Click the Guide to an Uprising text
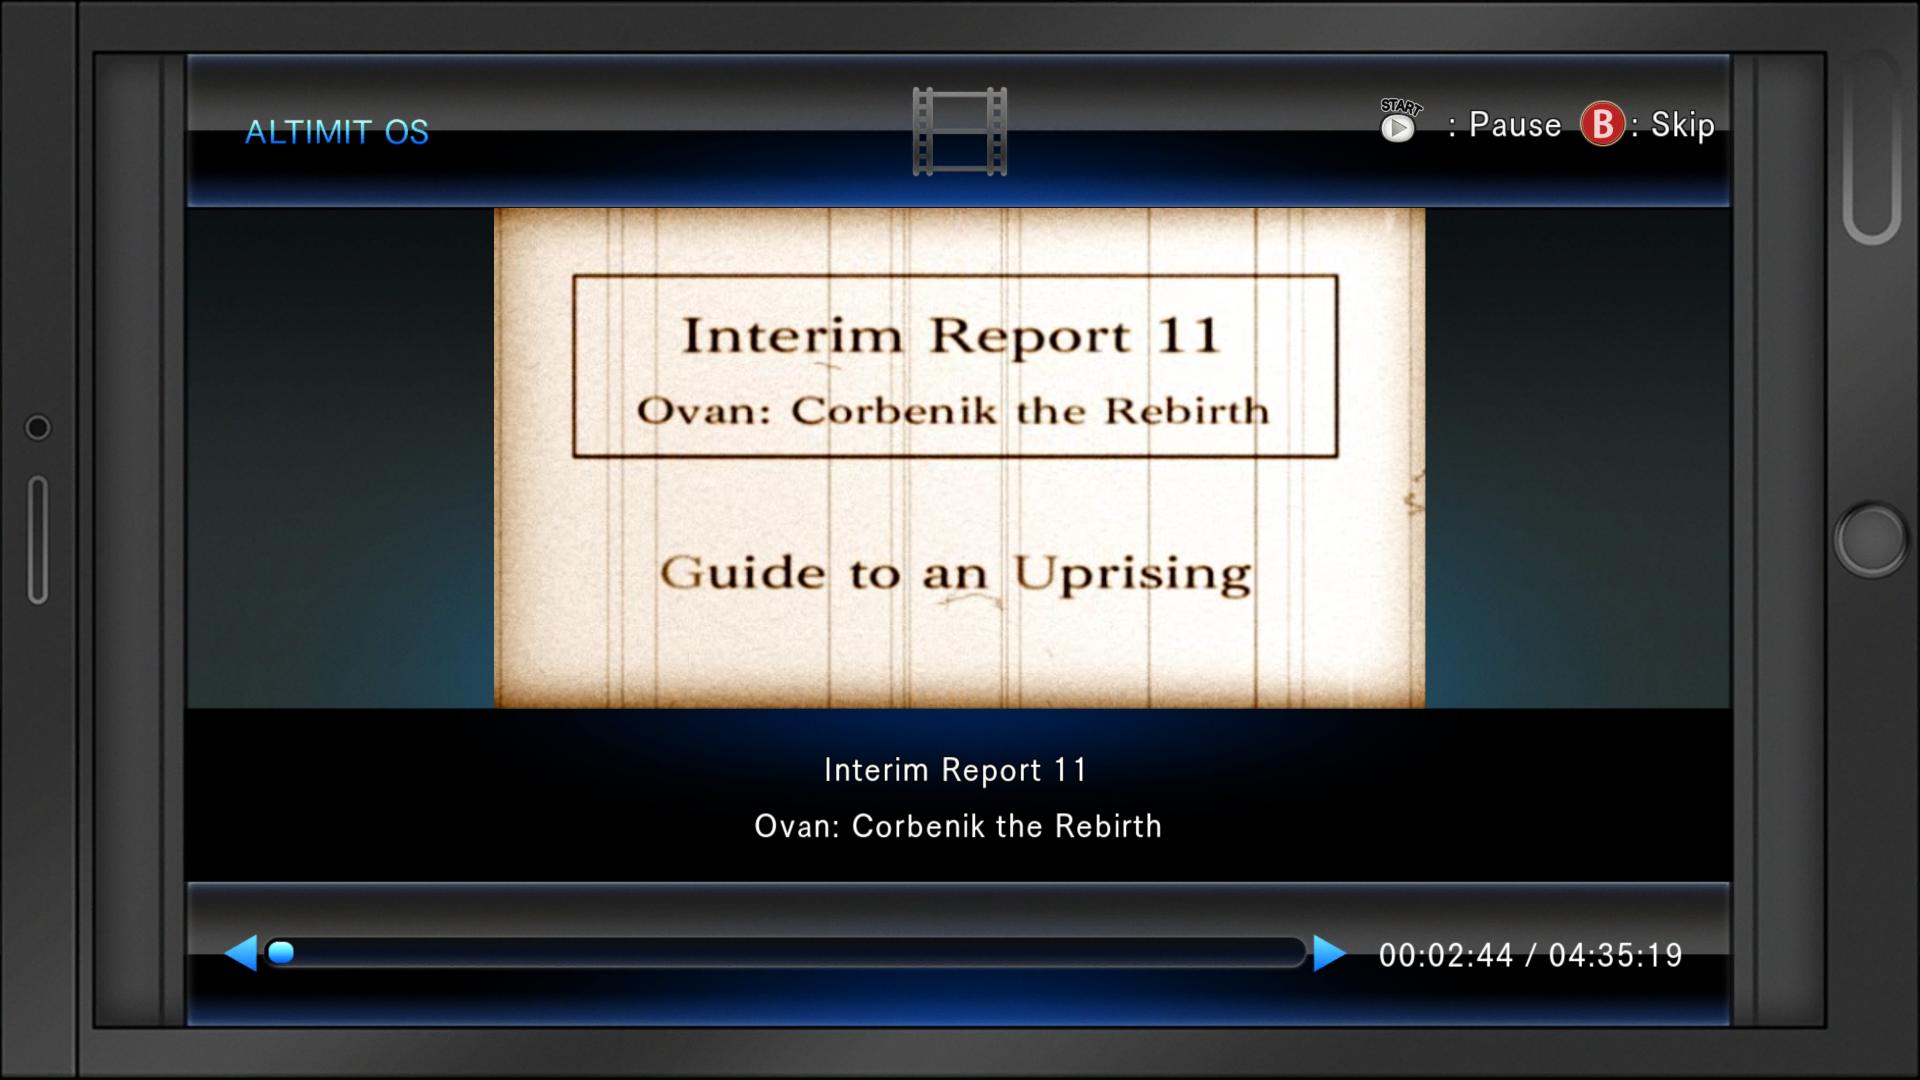Screen dimensions: 1920x1080 click(x=955, y=574)
